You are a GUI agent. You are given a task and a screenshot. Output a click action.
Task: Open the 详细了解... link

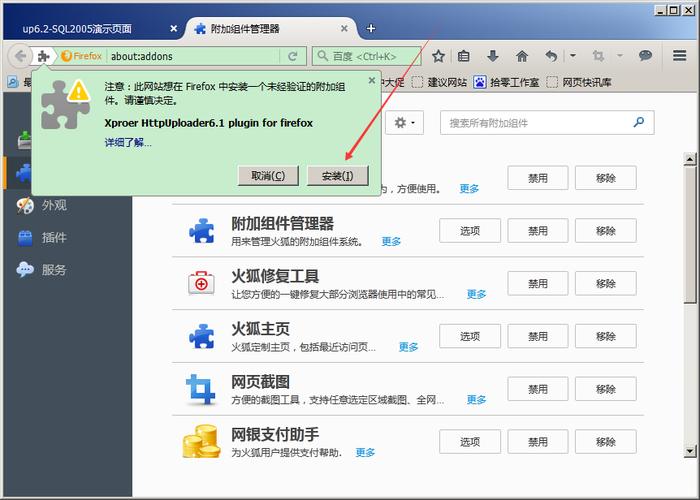pos(128,143)
